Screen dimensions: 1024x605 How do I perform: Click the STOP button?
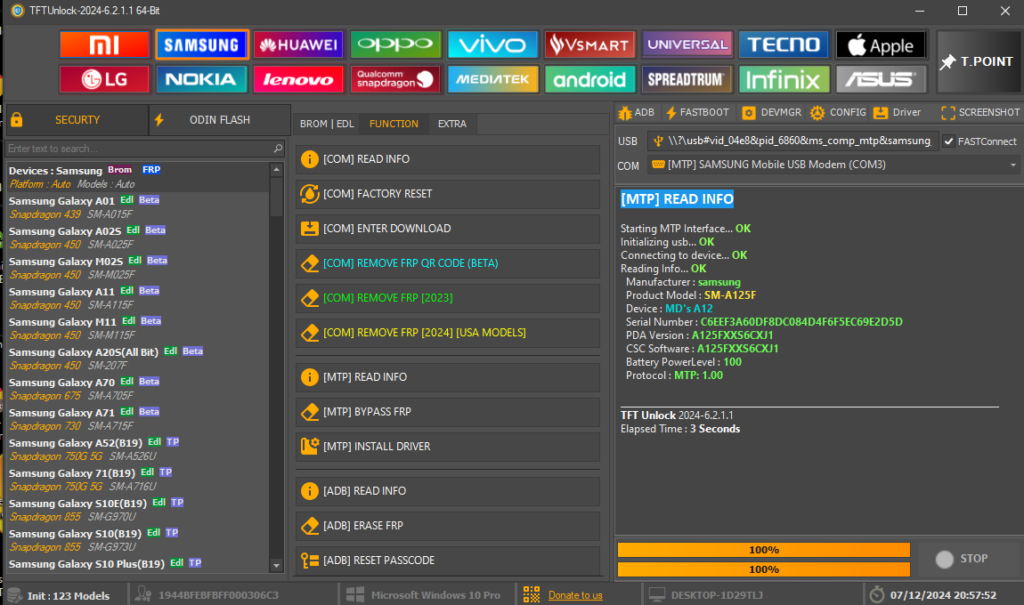(968, 559)
